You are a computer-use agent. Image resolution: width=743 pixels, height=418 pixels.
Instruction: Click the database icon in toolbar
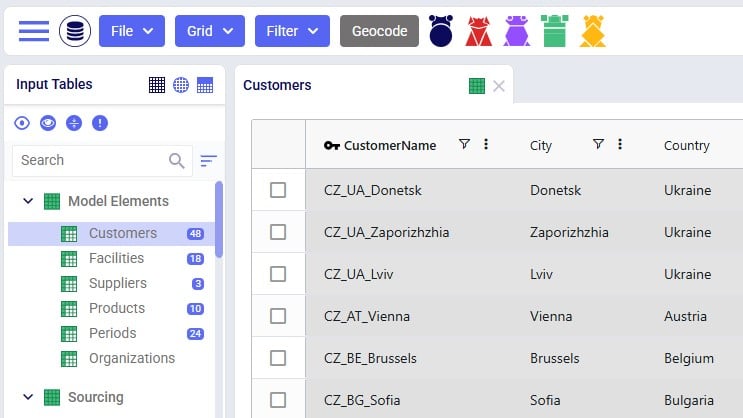(x=74, y=31)
